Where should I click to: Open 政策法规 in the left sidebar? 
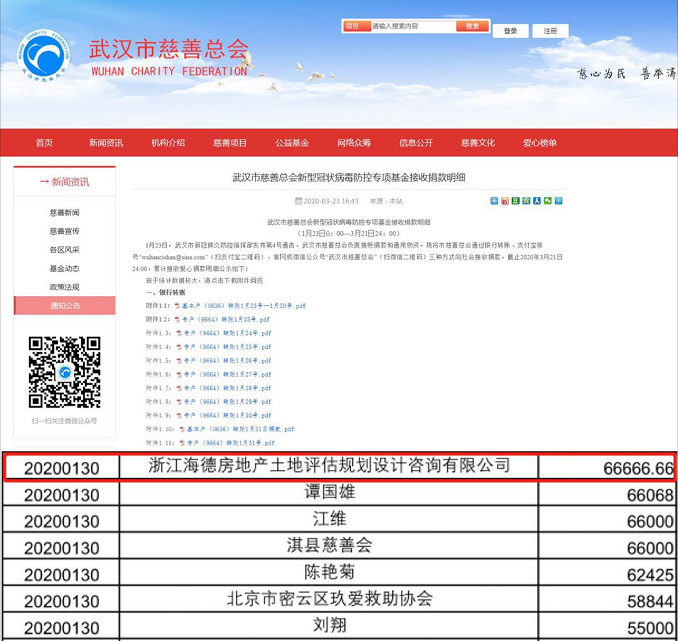pyautogui.click(x=65, y=287)
